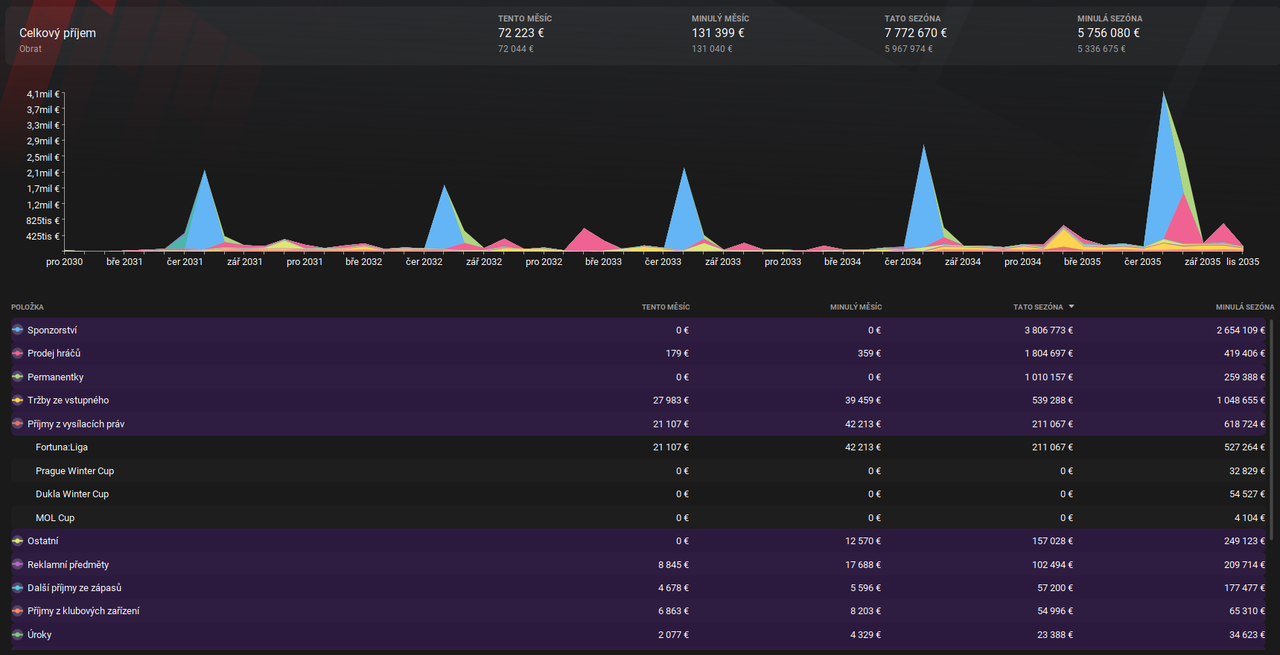Click the Ostatní row color icon
This screenshot has width=1280, height=655.
[17, 541]
